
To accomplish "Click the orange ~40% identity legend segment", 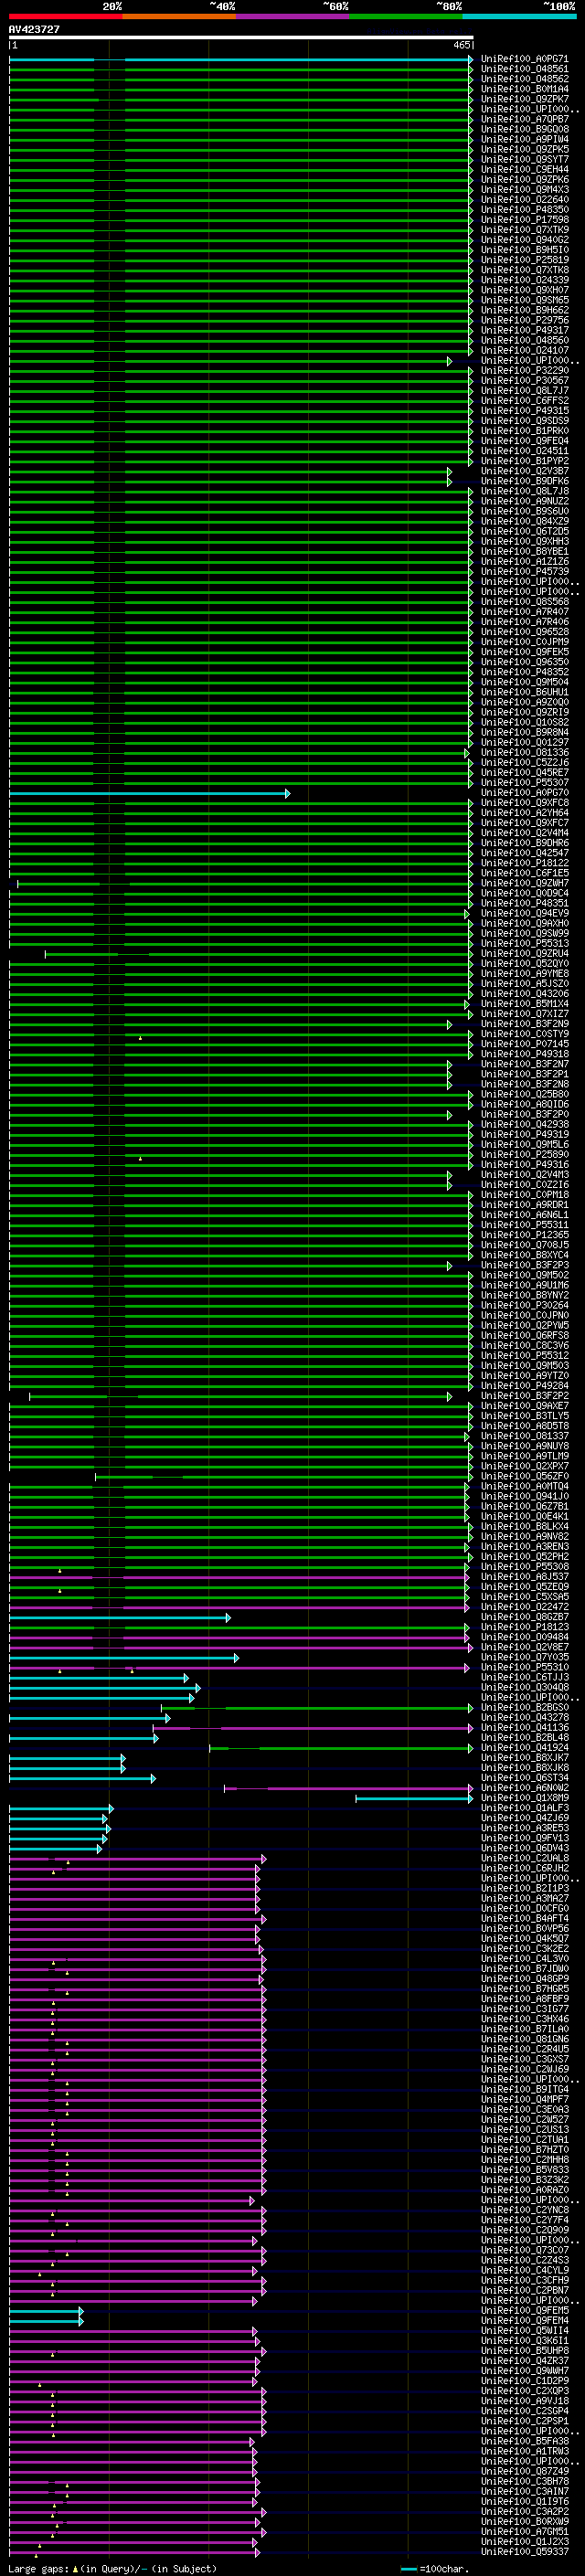I will [x=179, y=17].
